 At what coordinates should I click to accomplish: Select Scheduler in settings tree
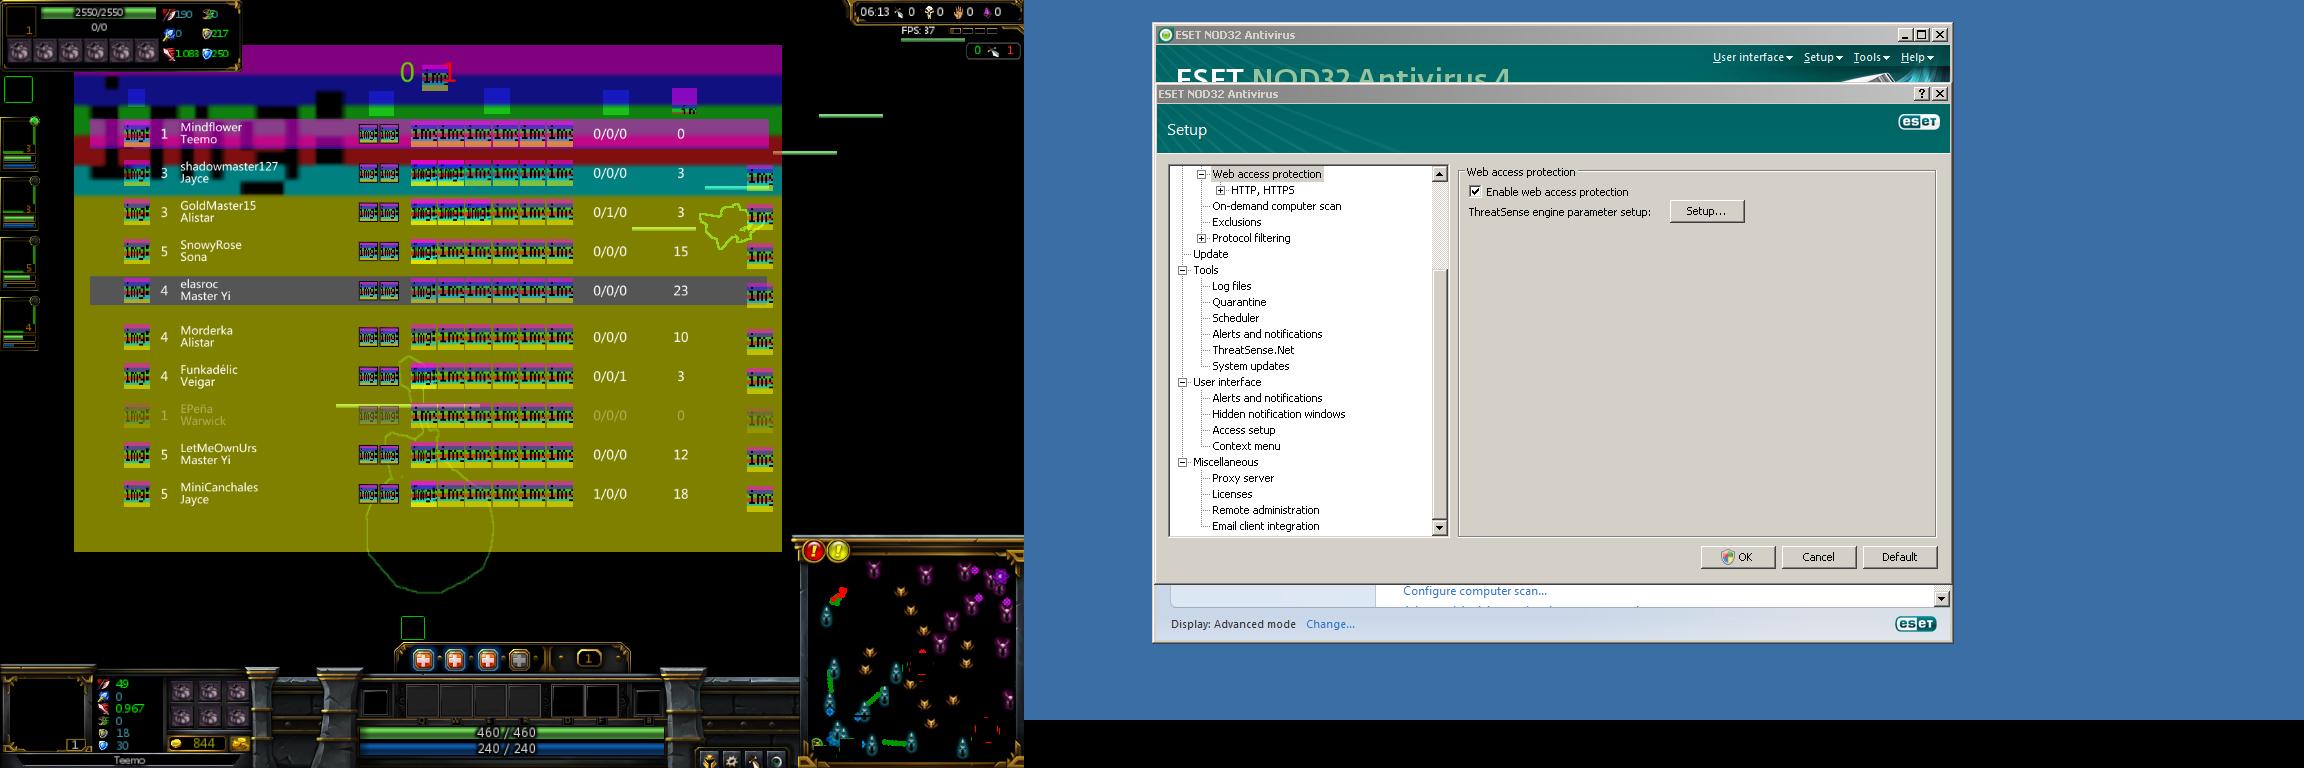1235,318
